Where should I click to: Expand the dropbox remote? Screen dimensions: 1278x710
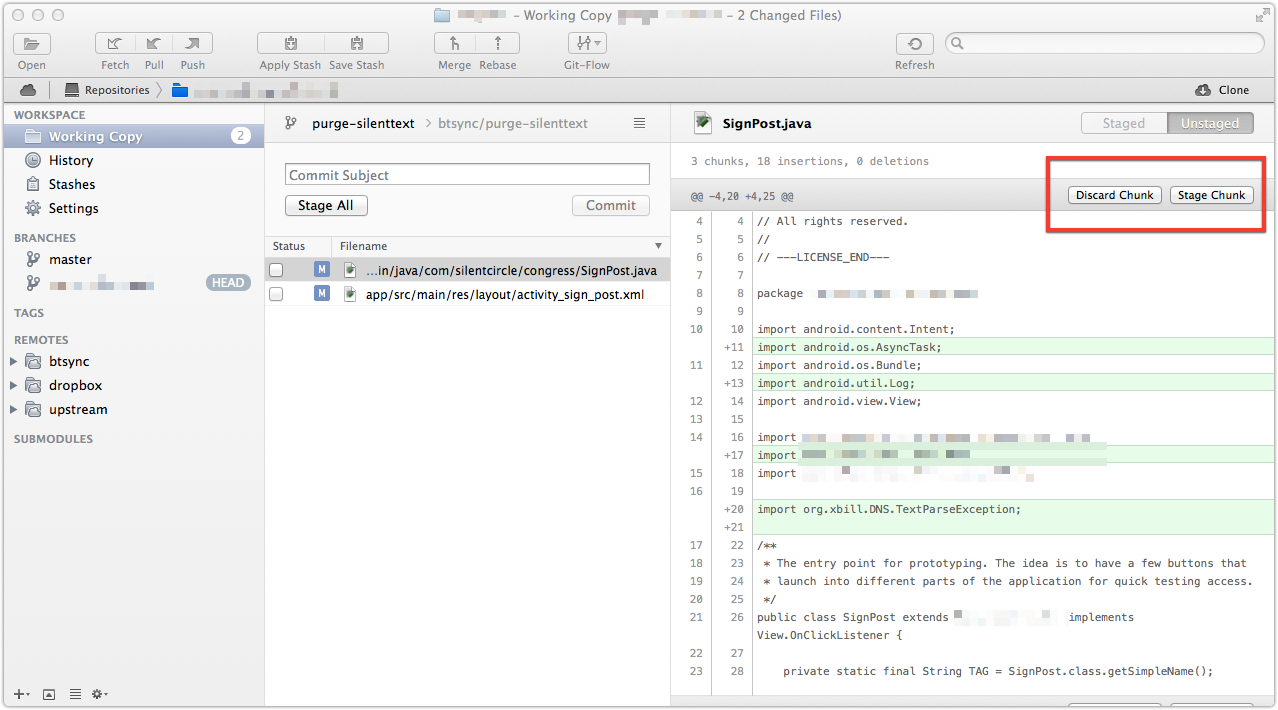14,385
